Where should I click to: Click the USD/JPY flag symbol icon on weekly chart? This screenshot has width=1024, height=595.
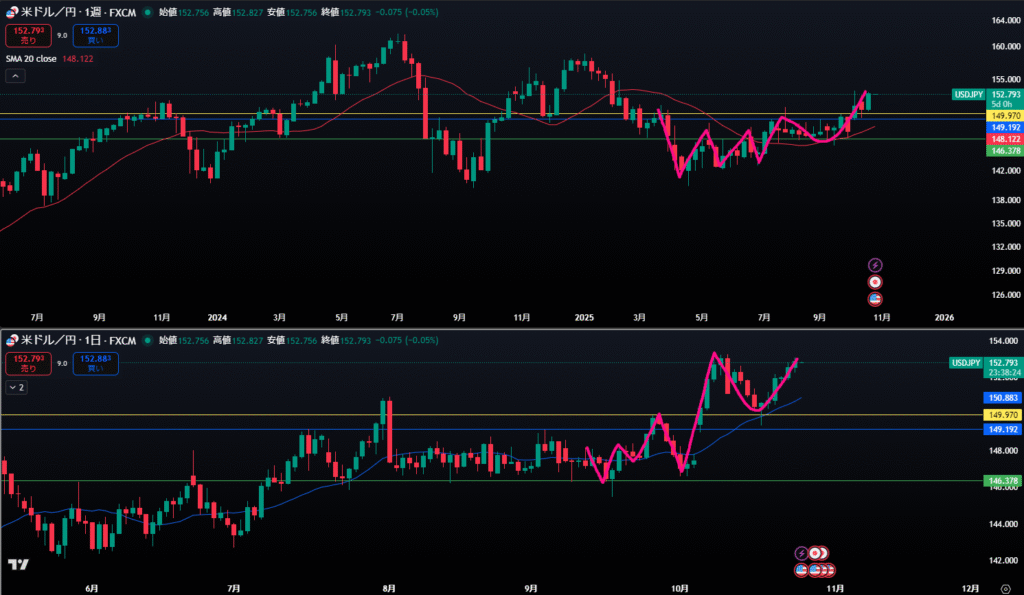pyautogui.click(x=11, y=12)
